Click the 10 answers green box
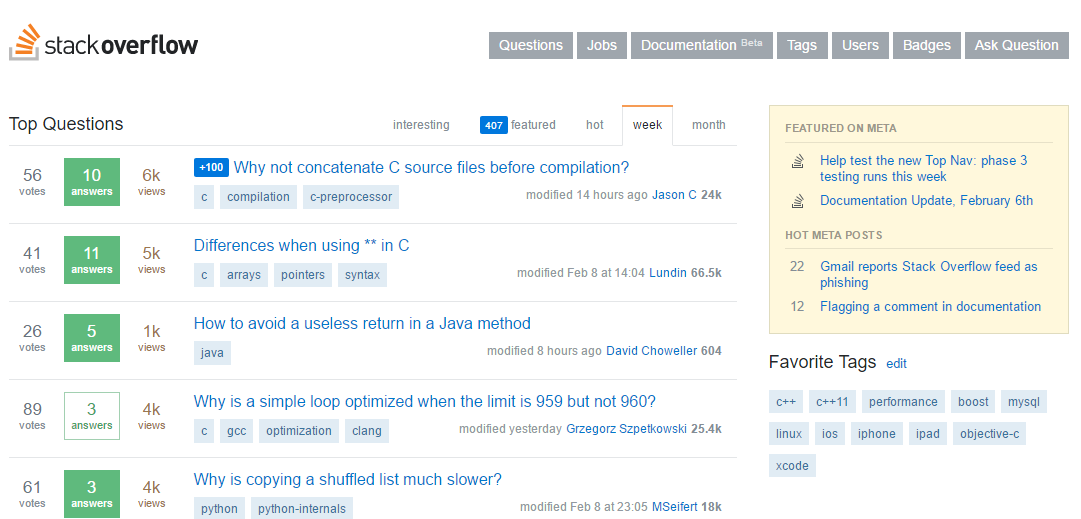 pos(92,181)
